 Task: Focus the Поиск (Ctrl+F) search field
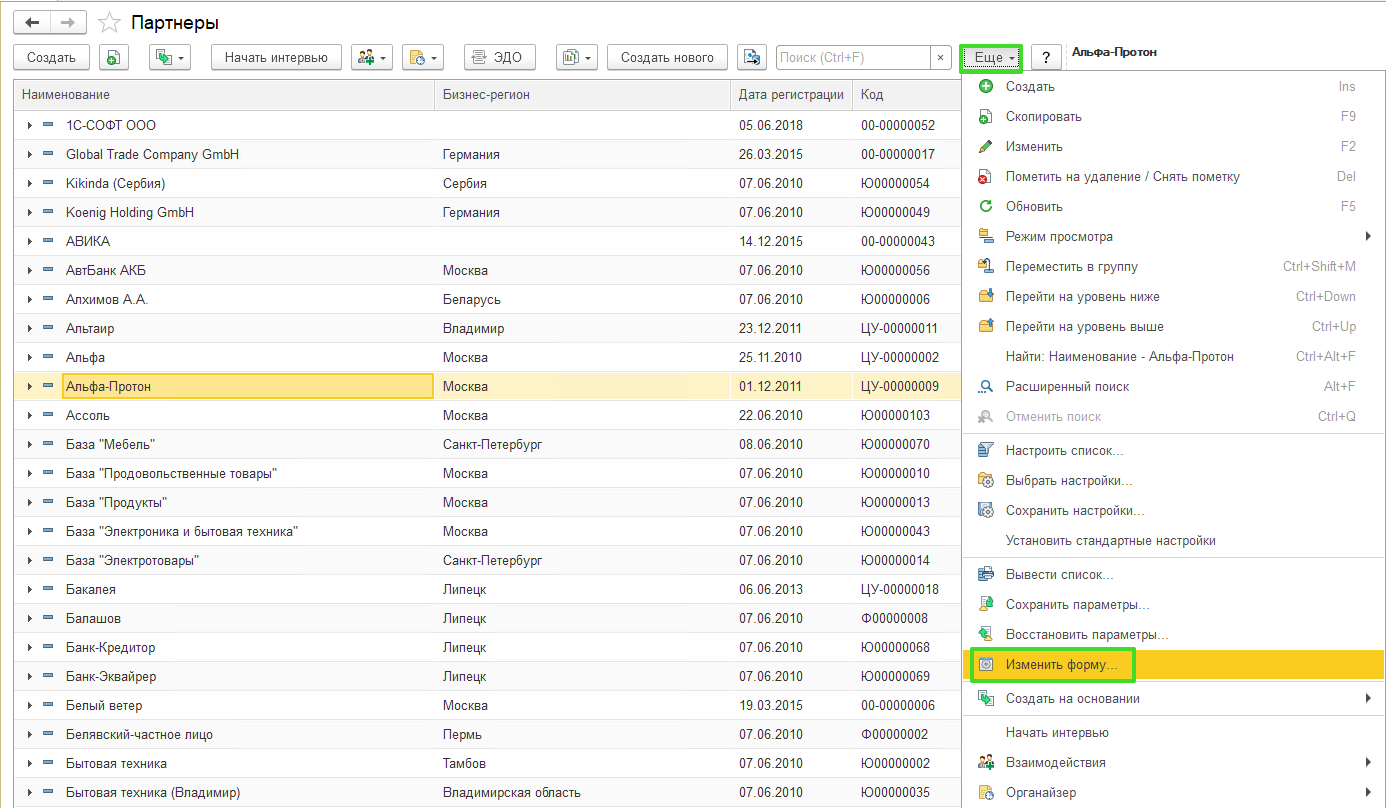click(853, 58)
